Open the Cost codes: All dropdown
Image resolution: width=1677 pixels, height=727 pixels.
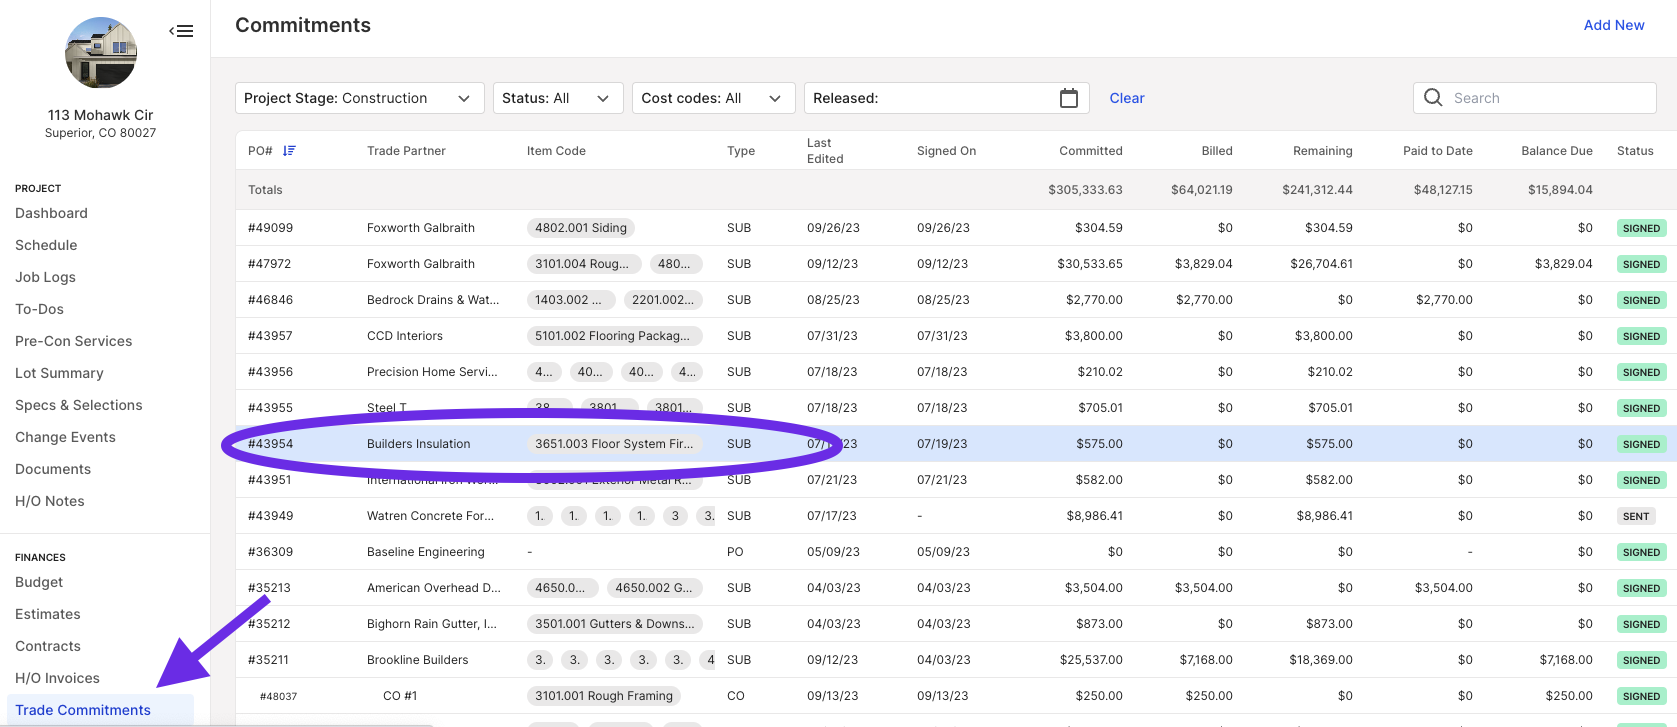[714, 98]
